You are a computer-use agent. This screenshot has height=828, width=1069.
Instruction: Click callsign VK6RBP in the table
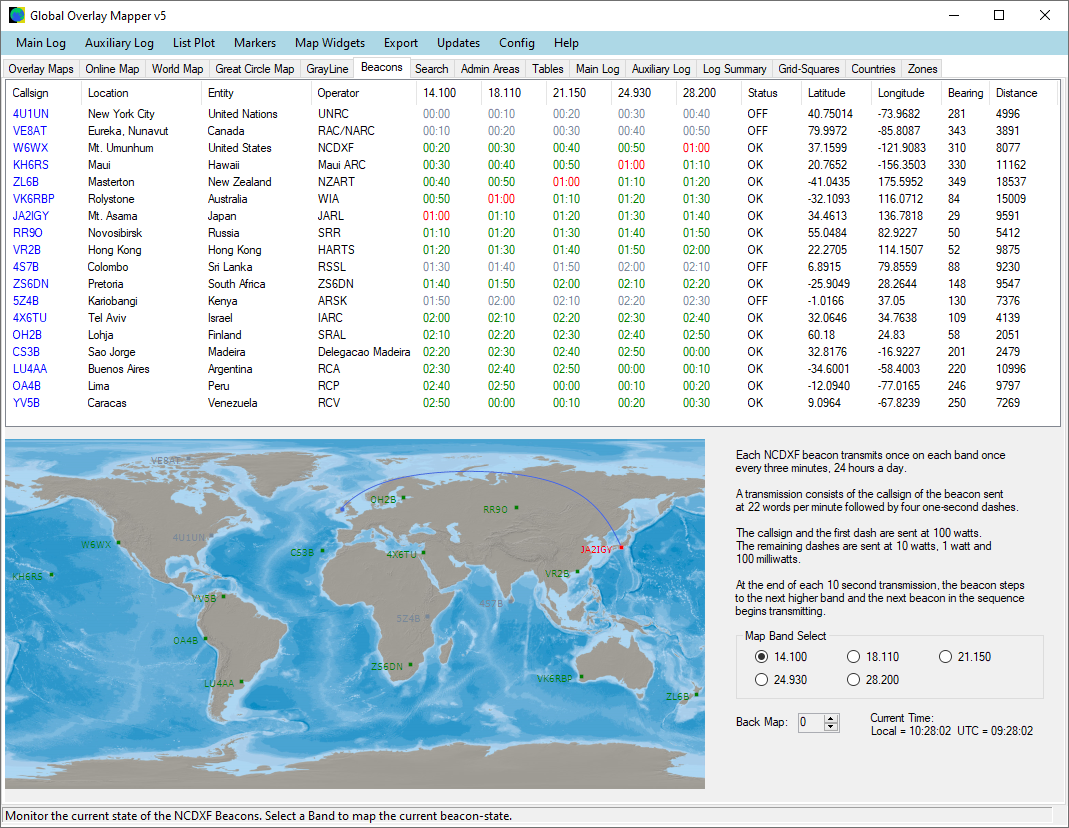(x=33, y=199)
